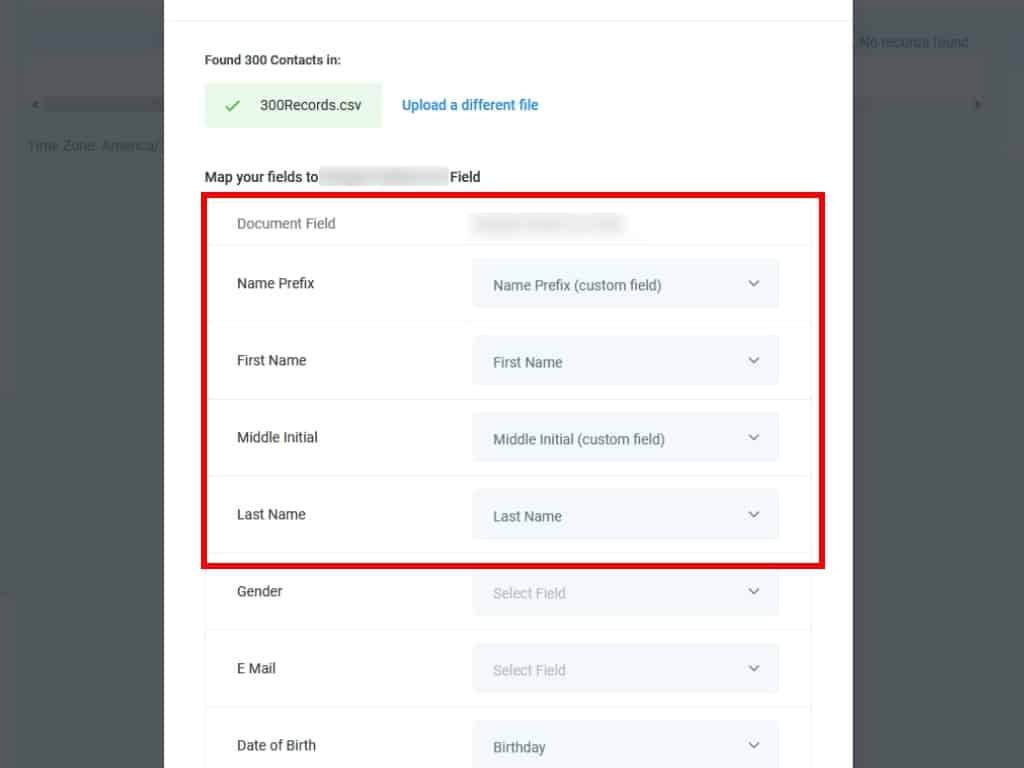Click the green checkmark beside 300Records.csv
Screen dimensions: 1024x768
coord(233,105)
